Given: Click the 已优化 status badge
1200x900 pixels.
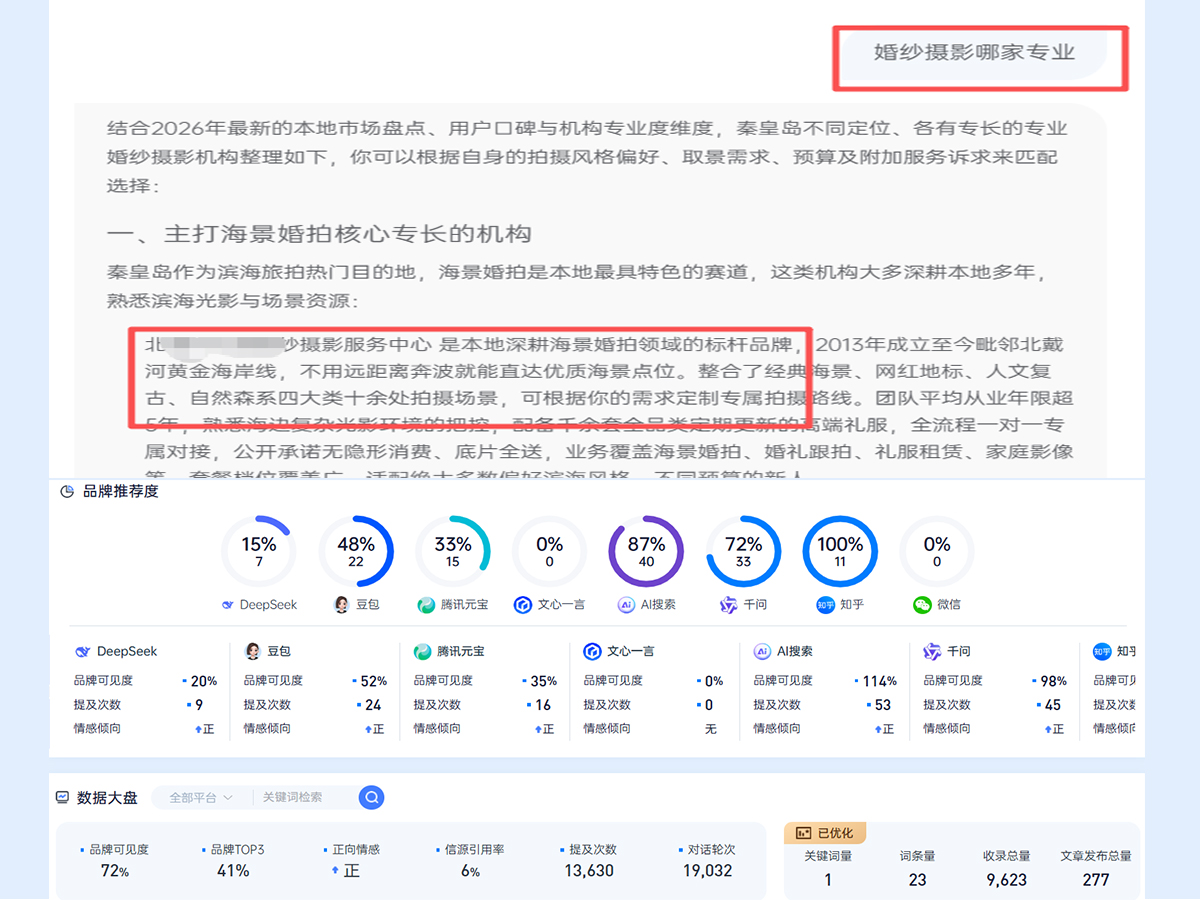Looking at the screenshot, I should 826,833.
